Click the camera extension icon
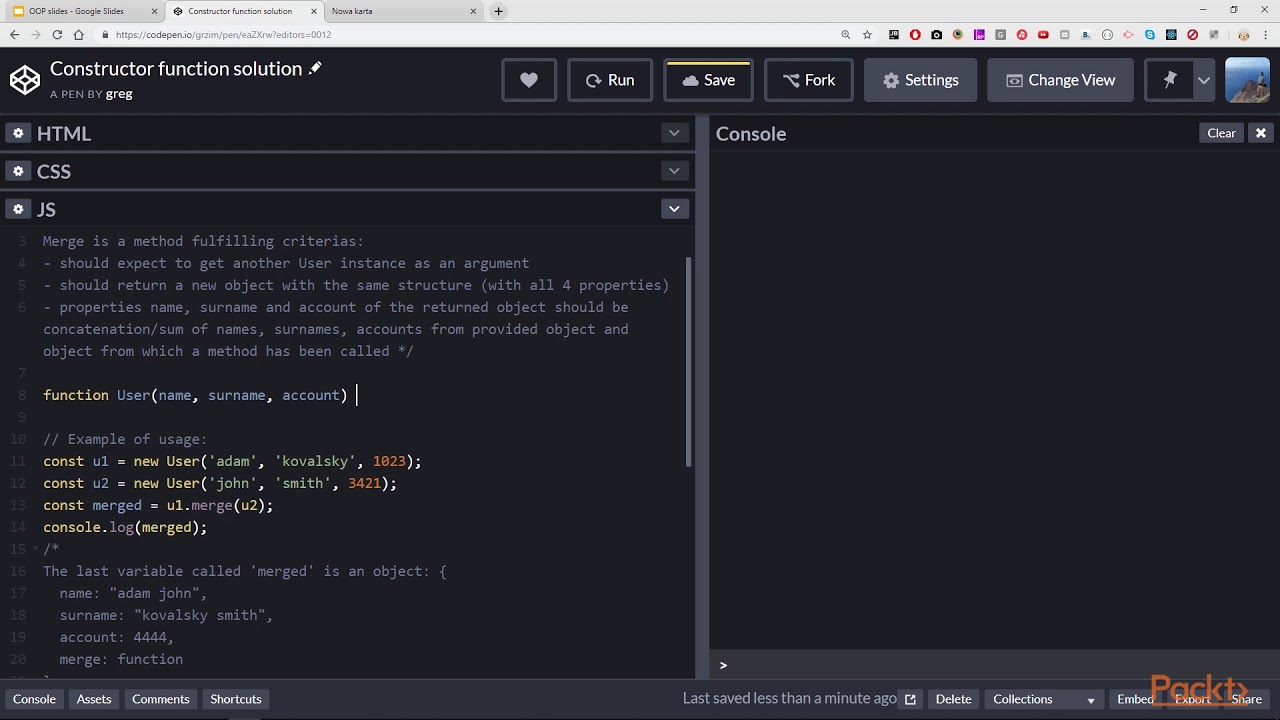 (x=936, y=34)
